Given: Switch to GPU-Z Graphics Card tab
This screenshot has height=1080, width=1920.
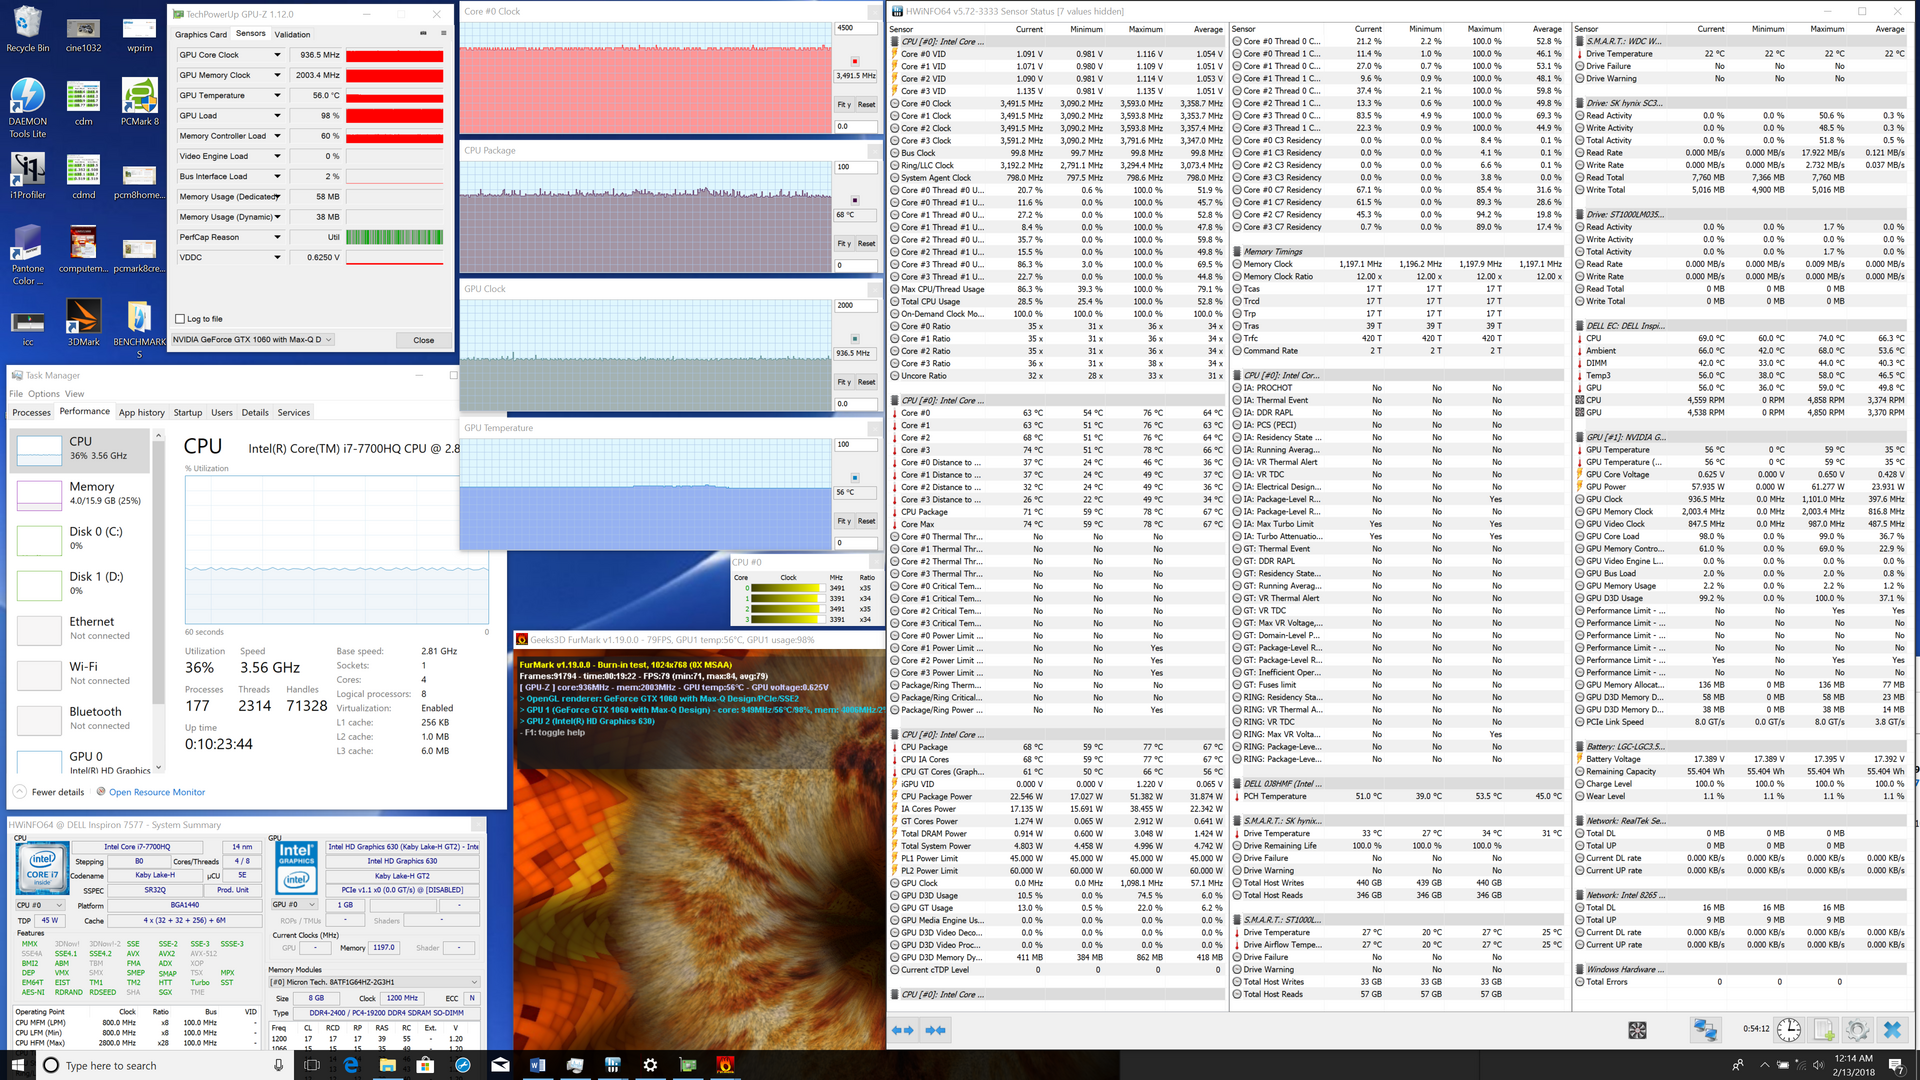Looking at the screenshot, I should [201, 34].
